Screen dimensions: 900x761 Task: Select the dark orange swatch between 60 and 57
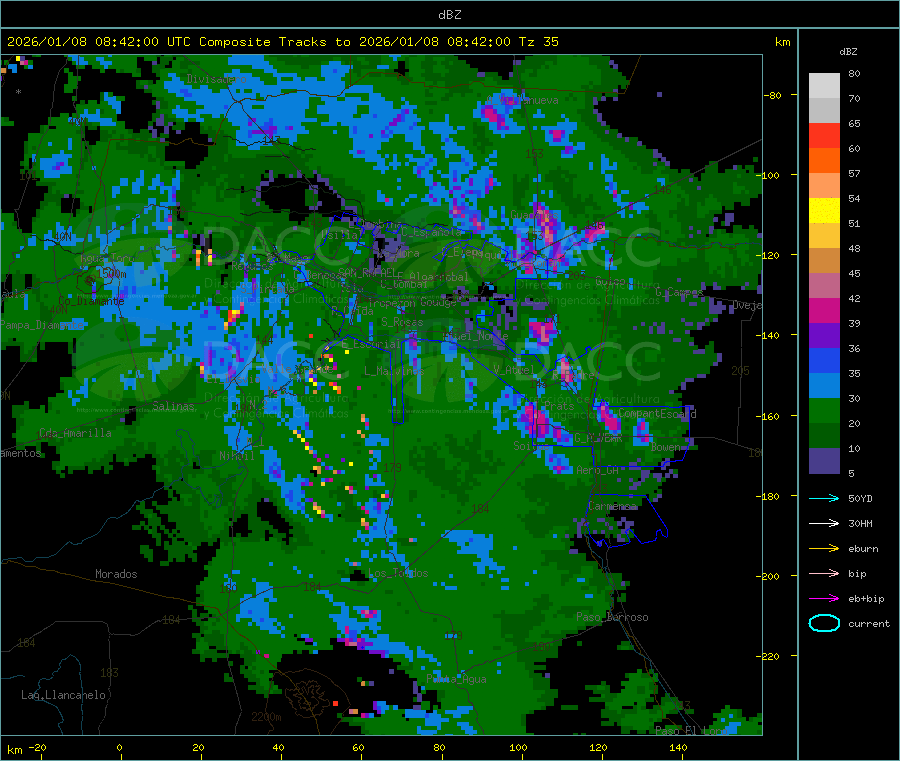pyautogui.click(x=824, y=161)
